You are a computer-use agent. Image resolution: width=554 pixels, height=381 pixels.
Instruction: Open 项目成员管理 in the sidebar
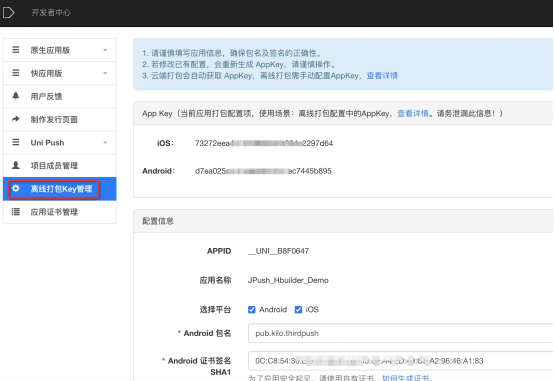60,165
